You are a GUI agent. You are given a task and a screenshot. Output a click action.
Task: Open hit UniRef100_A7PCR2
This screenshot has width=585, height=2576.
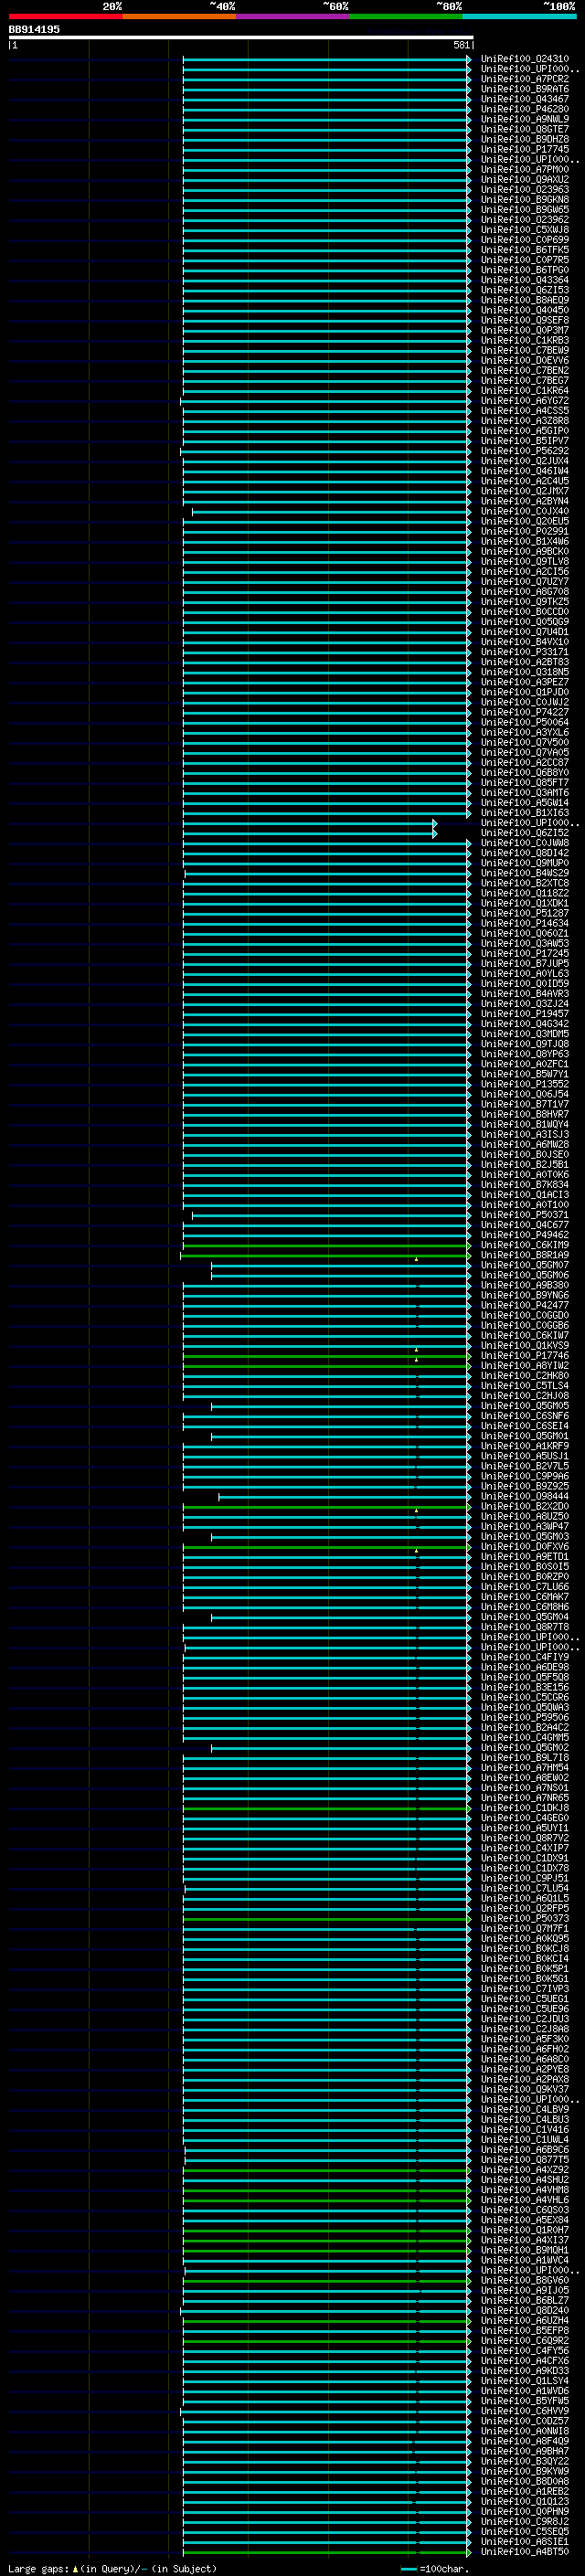click(525, 79)
